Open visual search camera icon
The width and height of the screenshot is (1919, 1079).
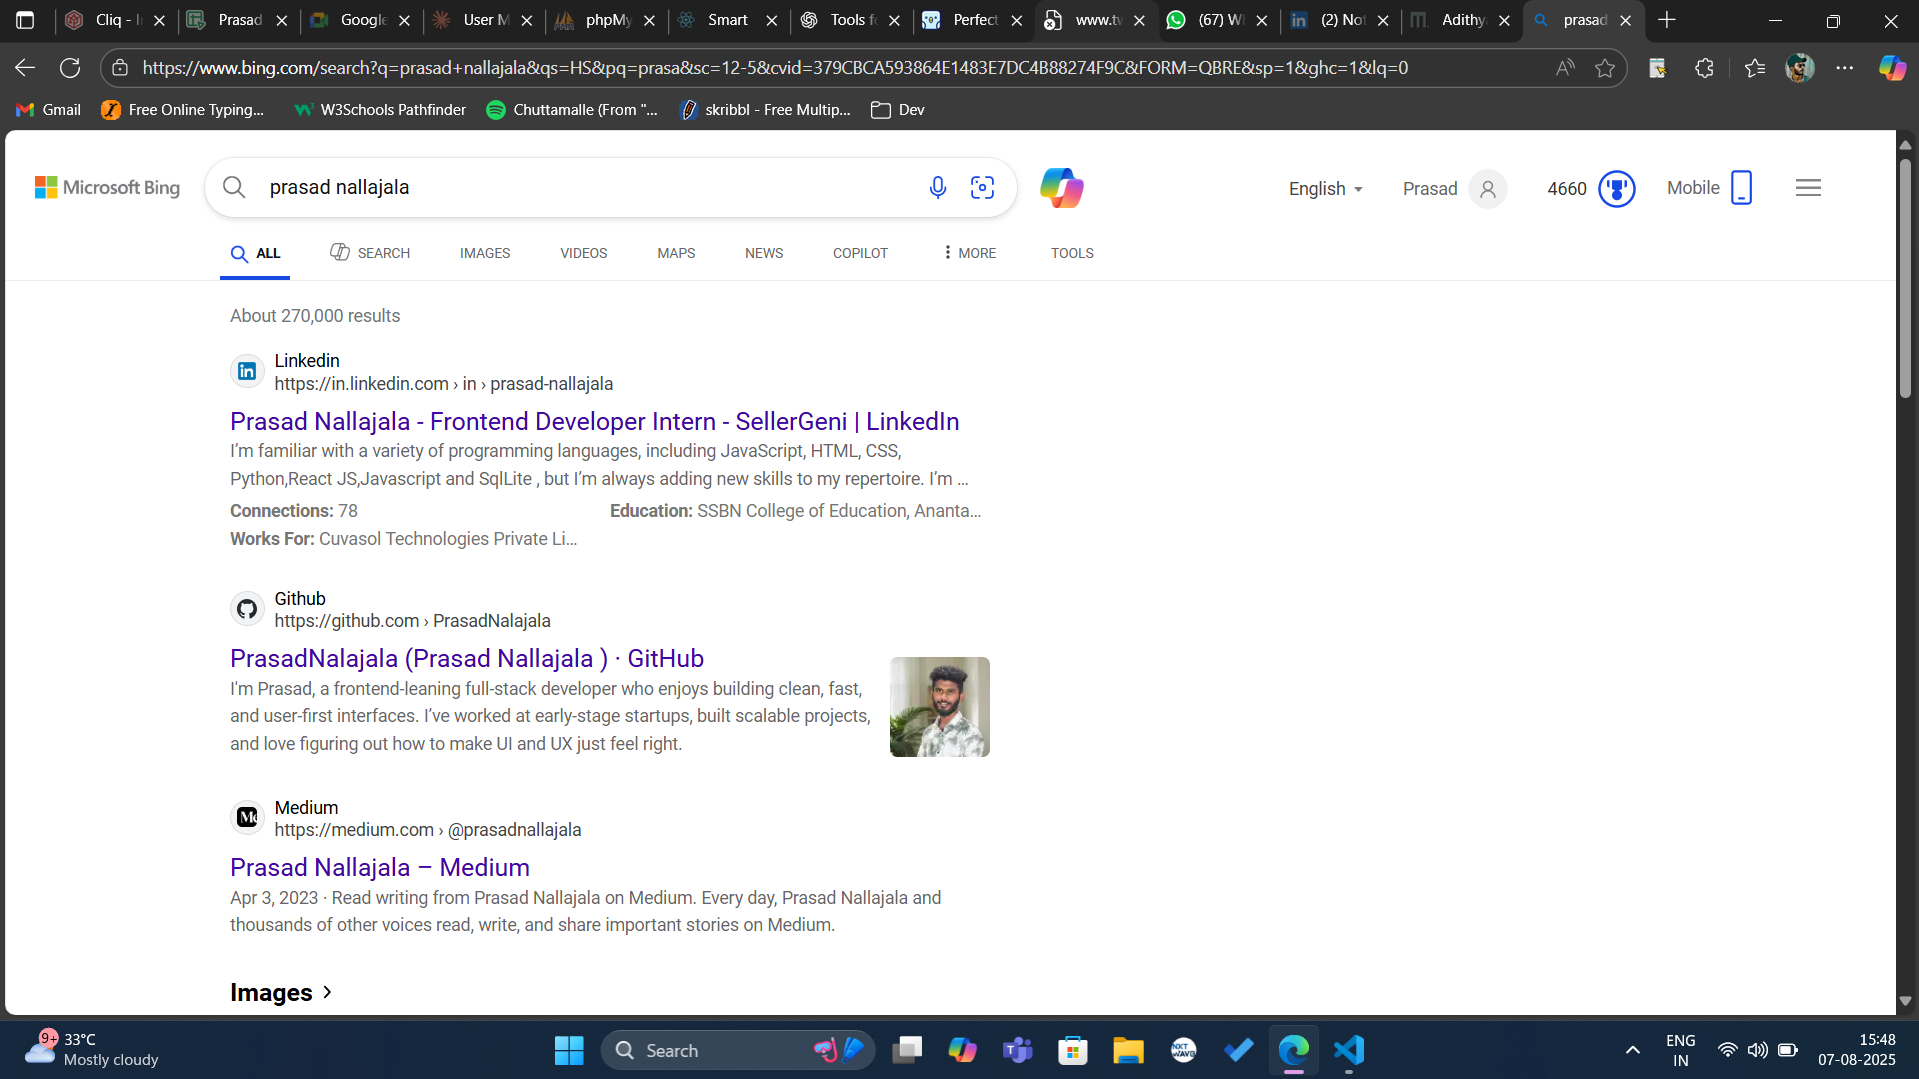982,188
